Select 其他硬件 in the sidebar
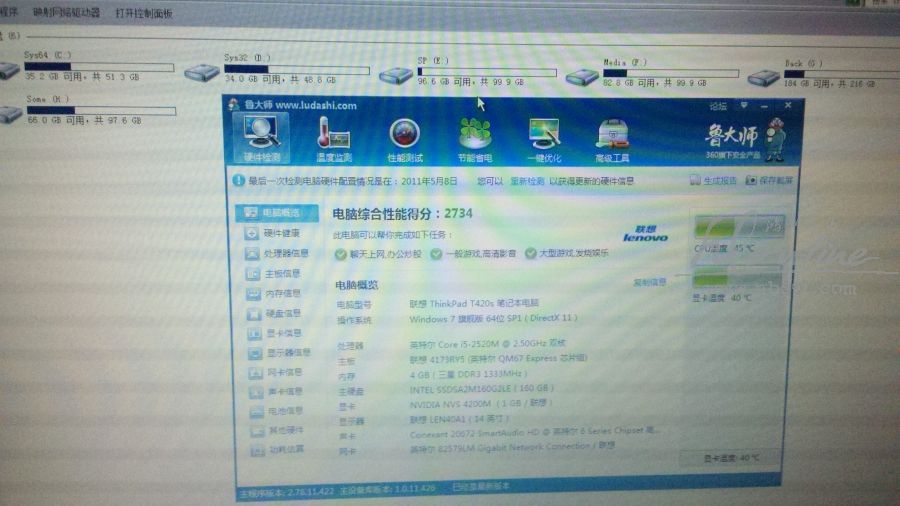900x506 pixels. click(x=277, y=431)
